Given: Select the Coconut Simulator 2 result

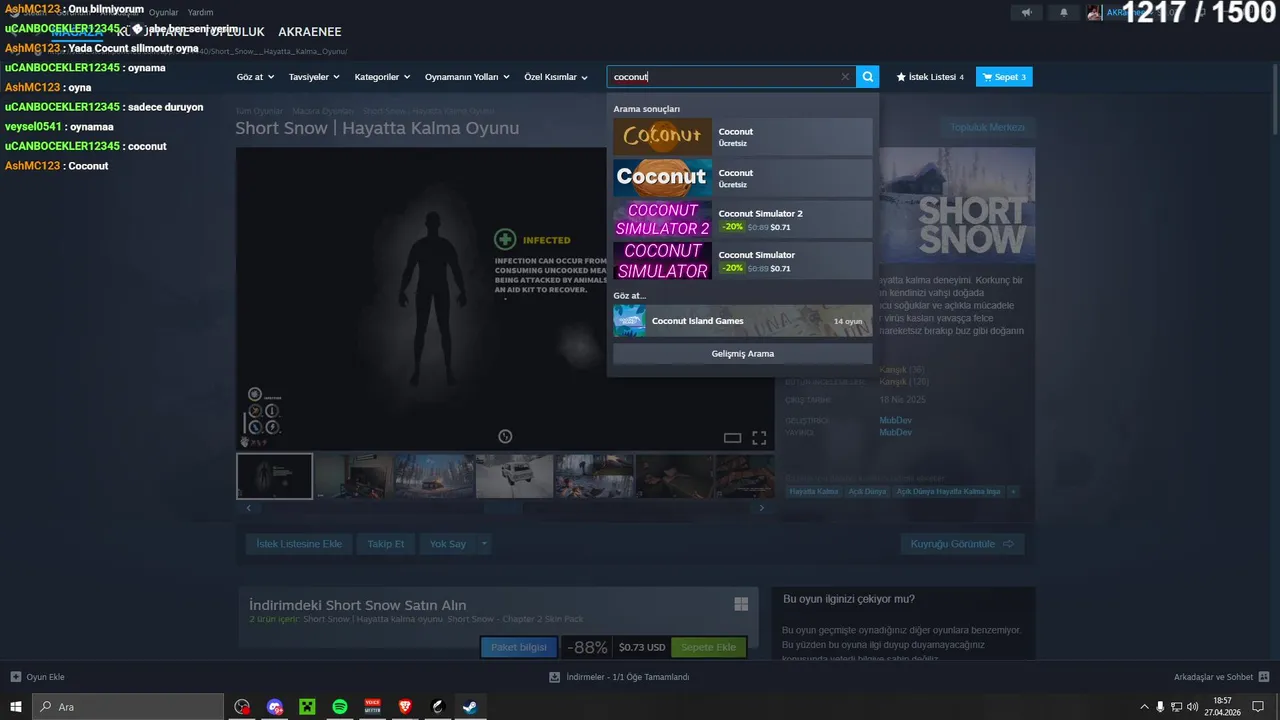Looking at the screenshot, I should pyautogui.click(x=742, y=219).
